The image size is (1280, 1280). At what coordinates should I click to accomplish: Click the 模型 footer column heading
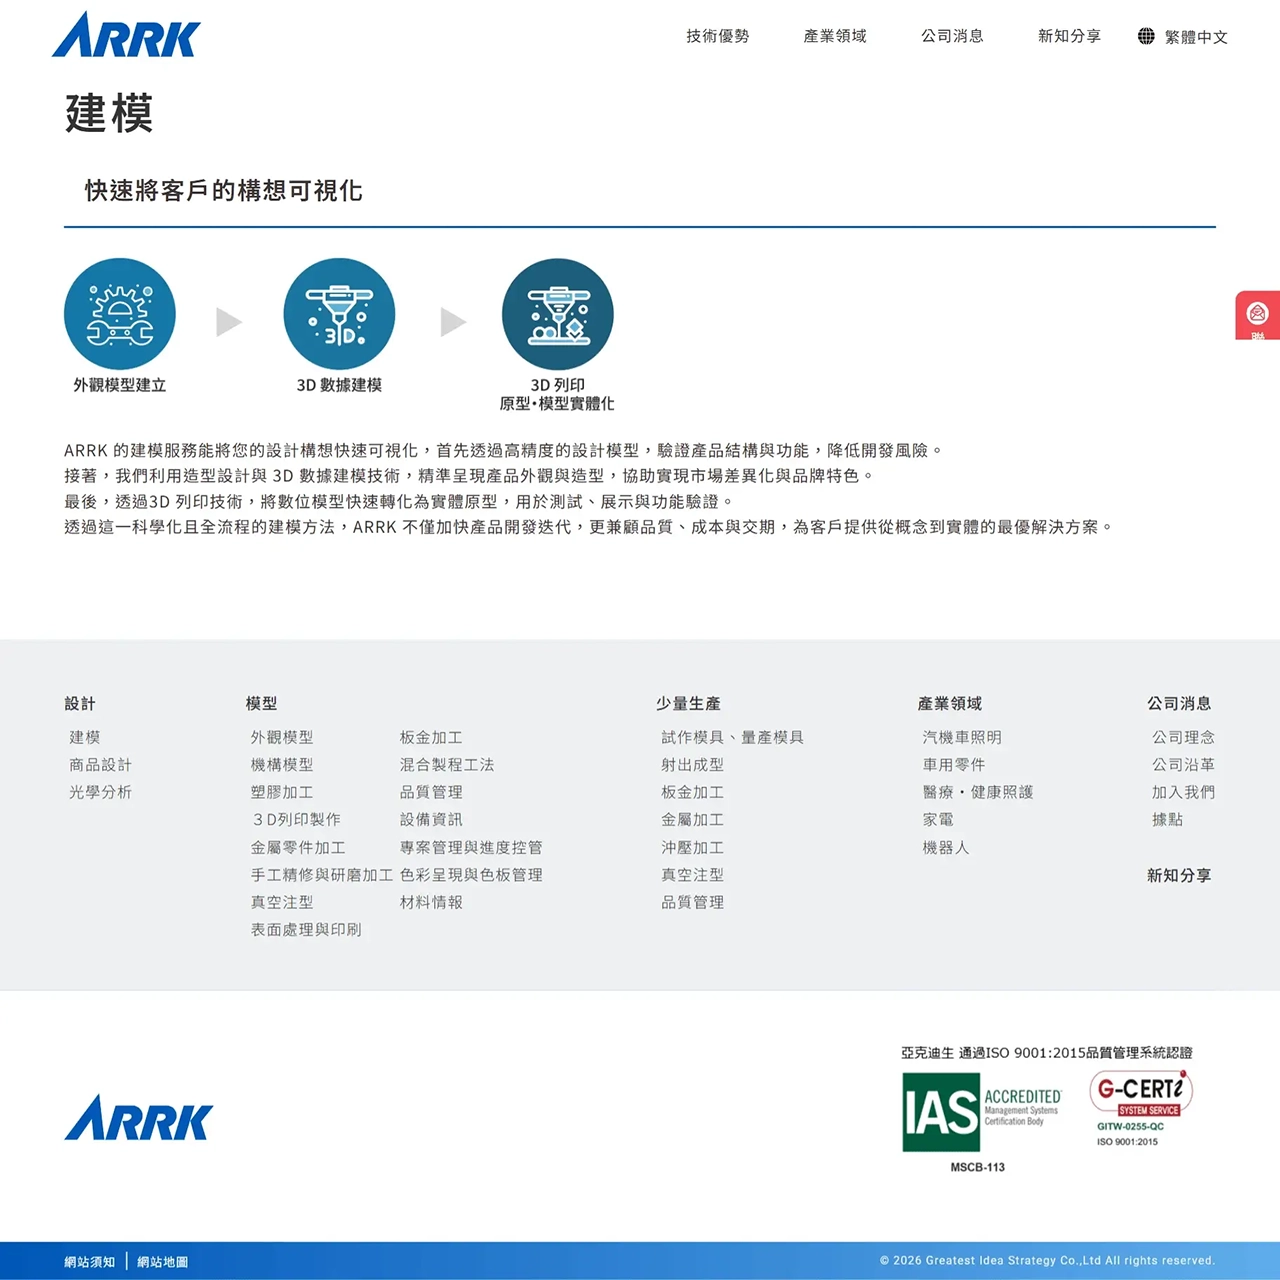262,704
